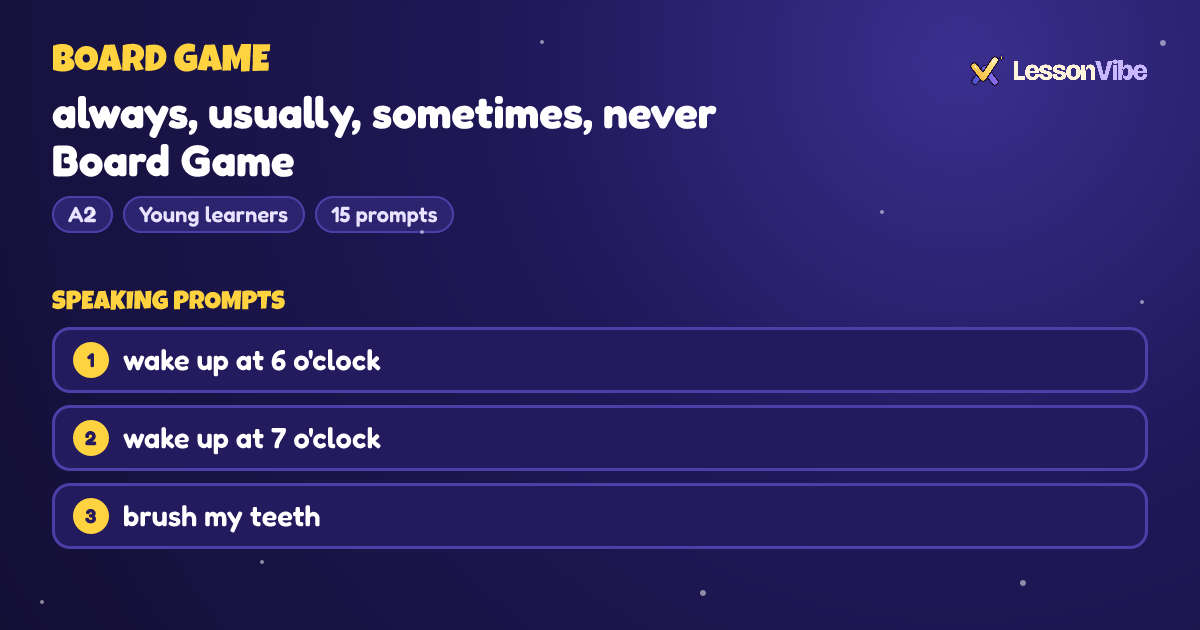Open the "wake up at 6 o'clock" prompt card
This screenshot has width=1200, height=630.
(600, 360)
